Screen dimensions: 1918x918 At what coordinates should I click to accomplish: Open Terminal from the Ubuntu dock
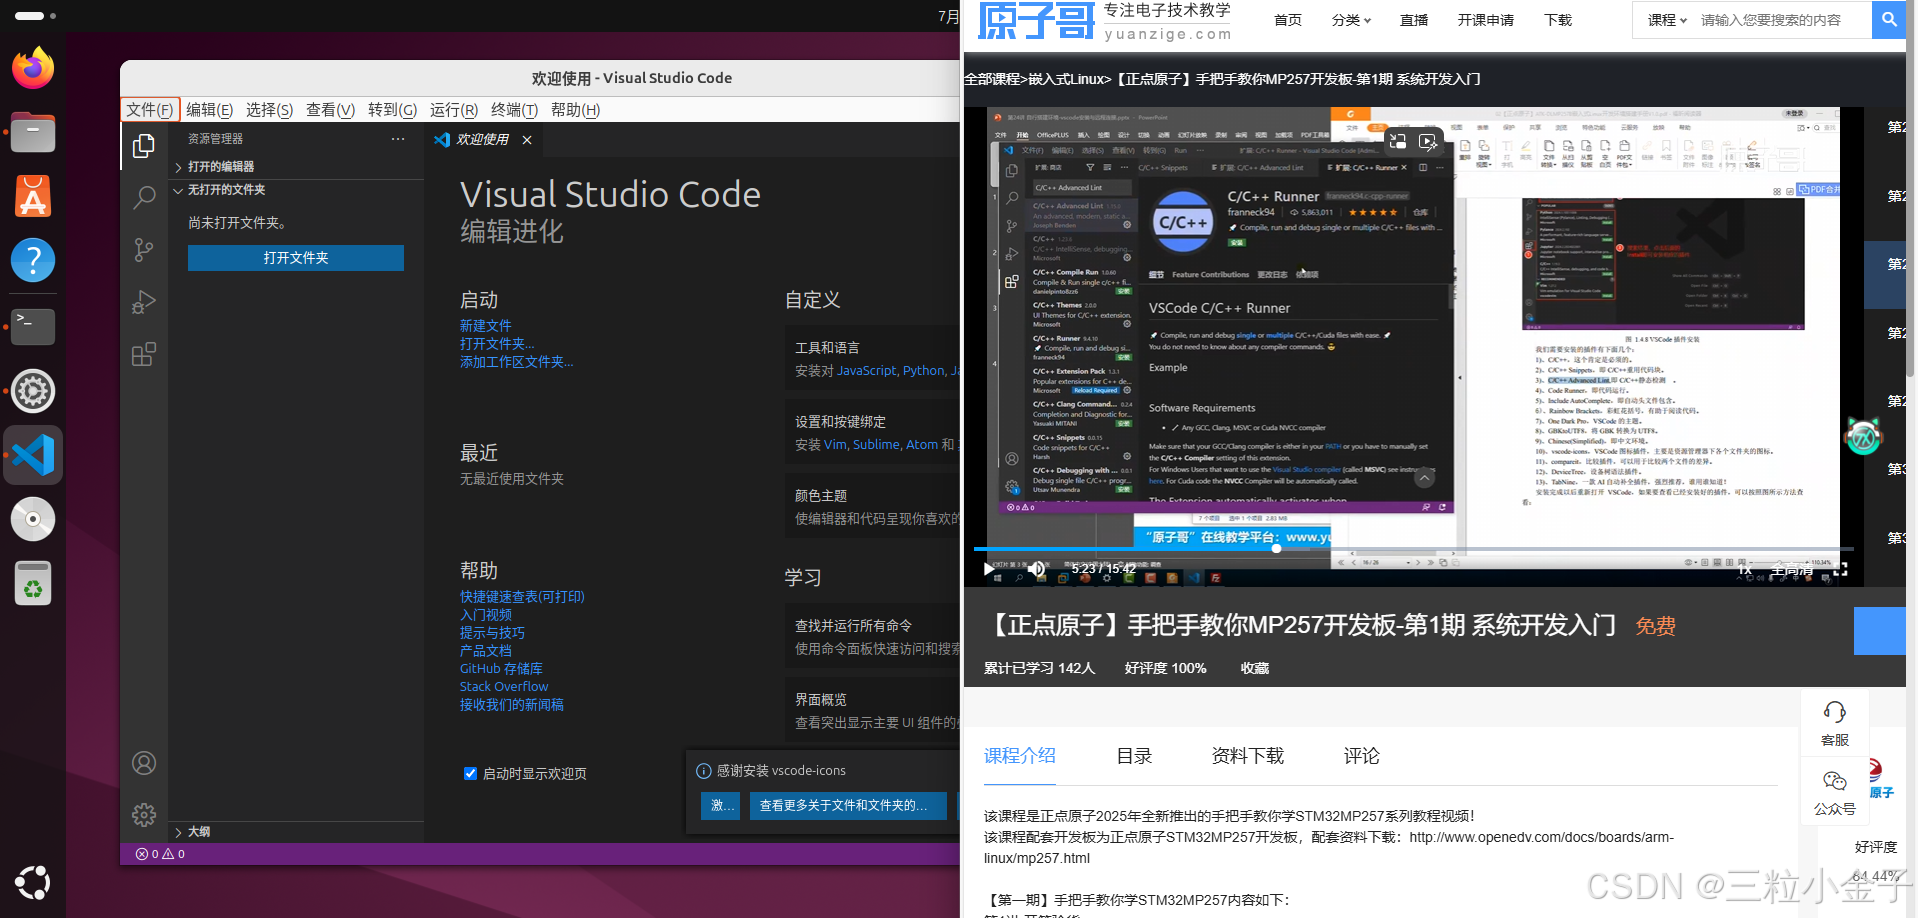click(x=33, y=325)
